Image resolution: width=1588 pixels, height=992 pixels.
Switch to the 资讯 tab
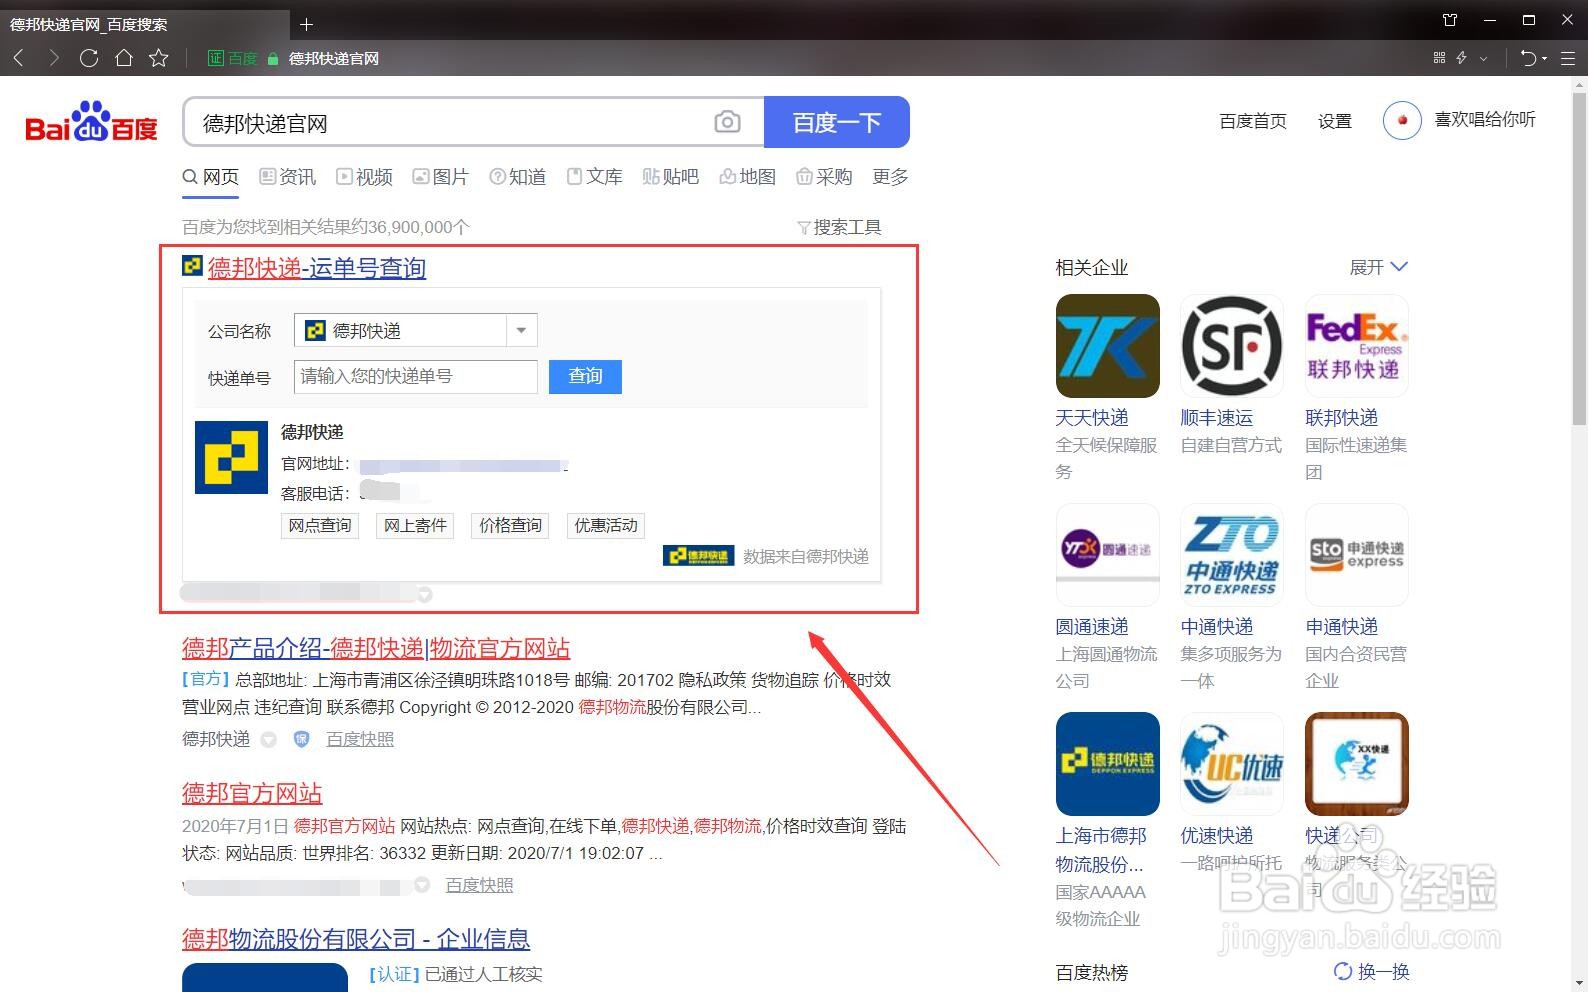(x=288, y=177)
